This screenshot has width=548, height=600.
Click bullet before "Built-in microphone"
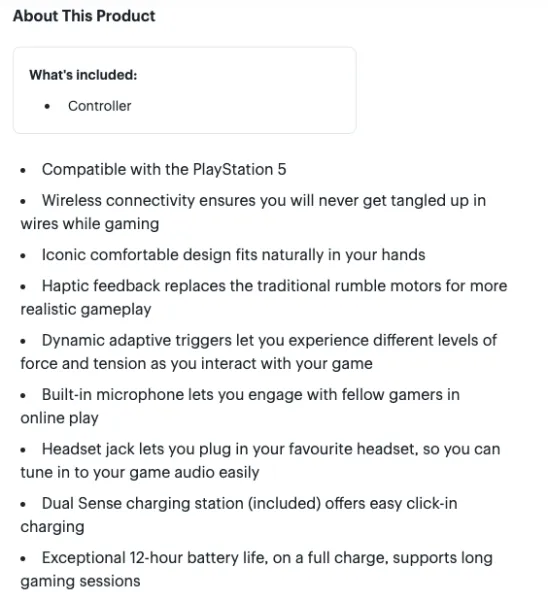[23, 395]
